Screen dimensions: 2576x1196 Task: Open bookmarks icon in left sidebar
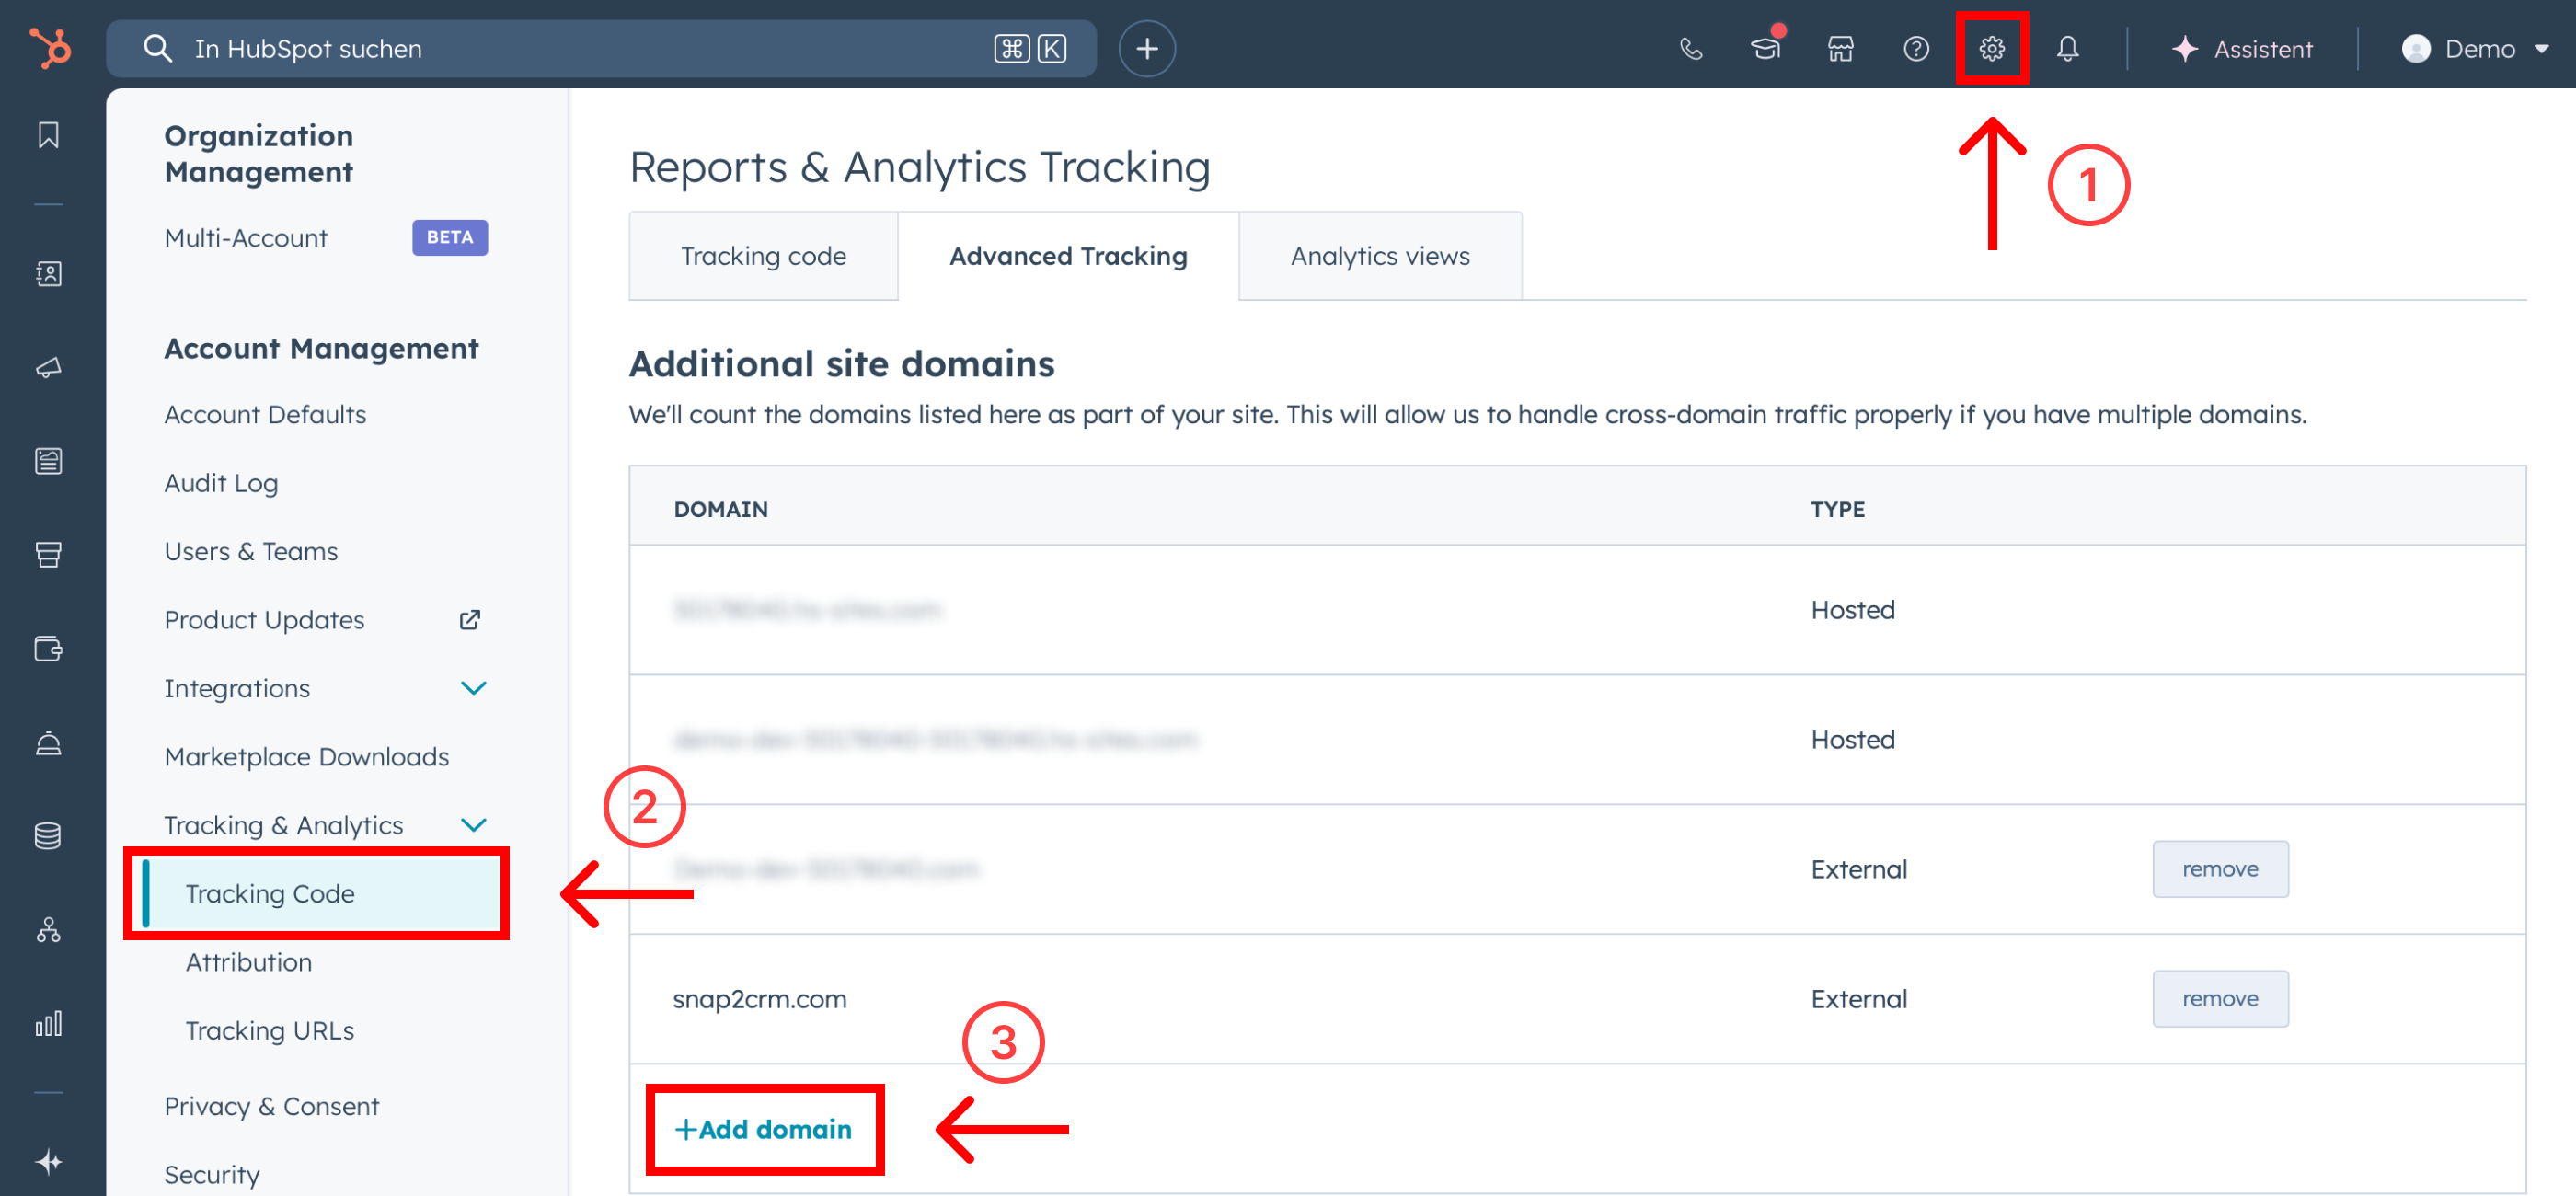[x=48, y=135]
